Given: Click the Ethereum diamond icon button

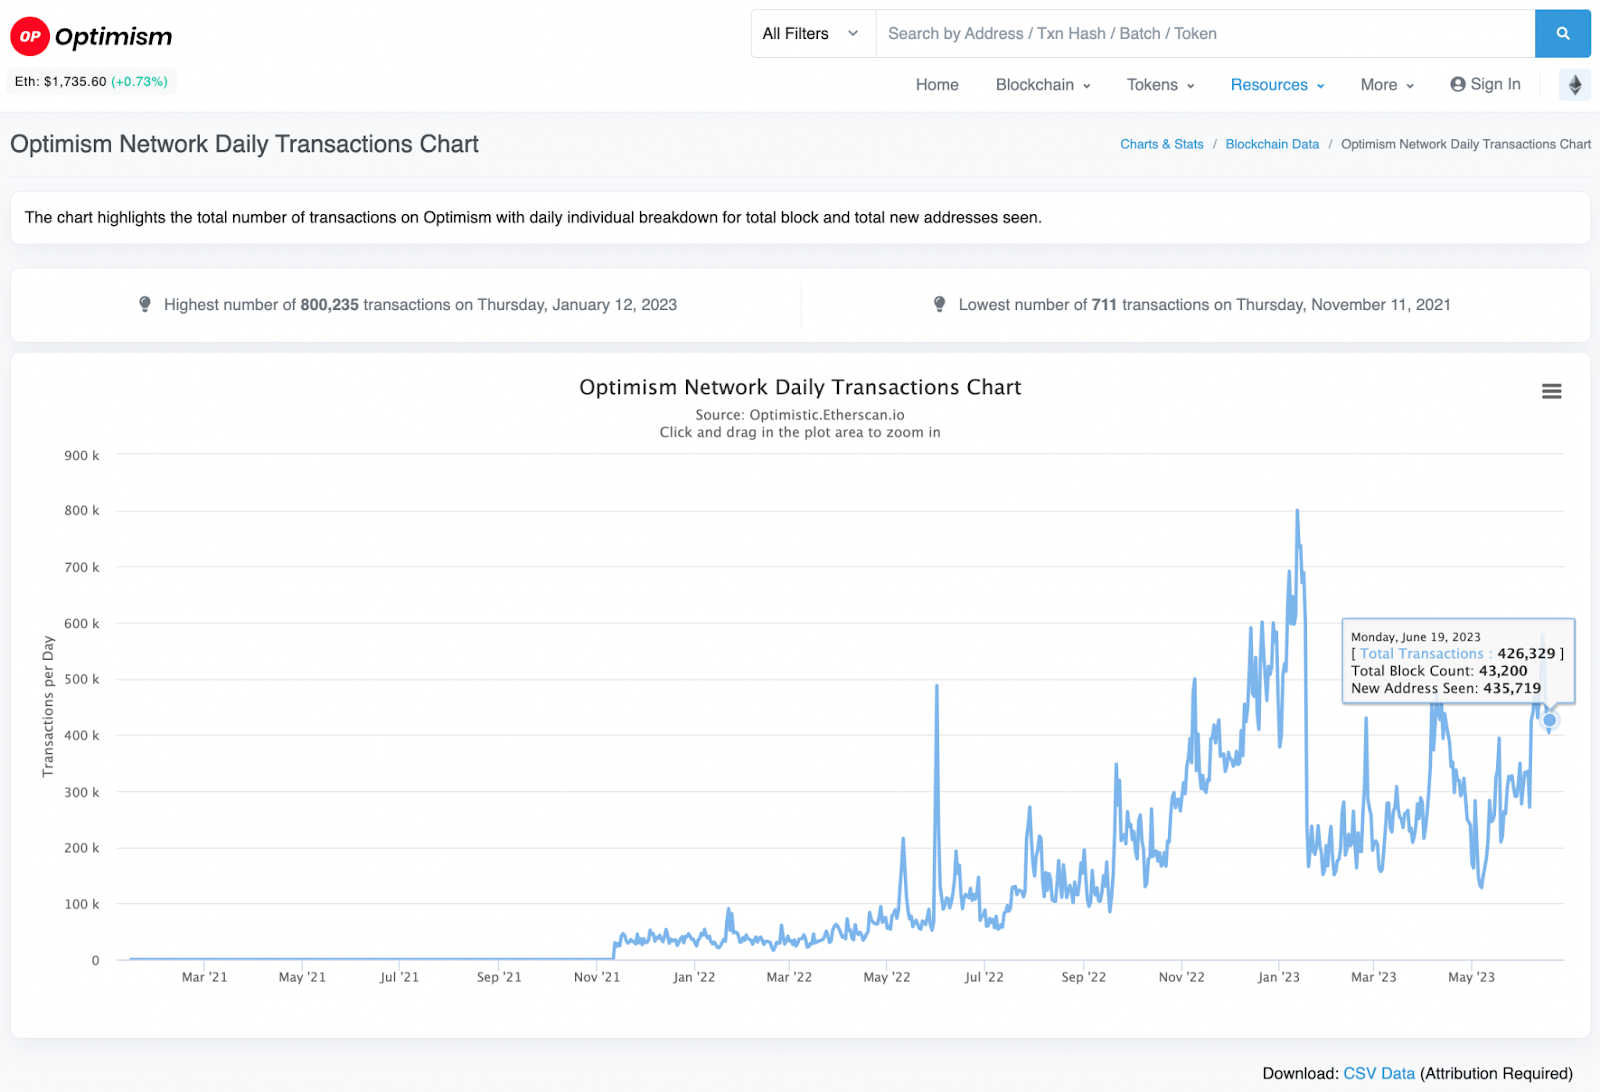Looking at the screenshot, I should point(1575,85).
